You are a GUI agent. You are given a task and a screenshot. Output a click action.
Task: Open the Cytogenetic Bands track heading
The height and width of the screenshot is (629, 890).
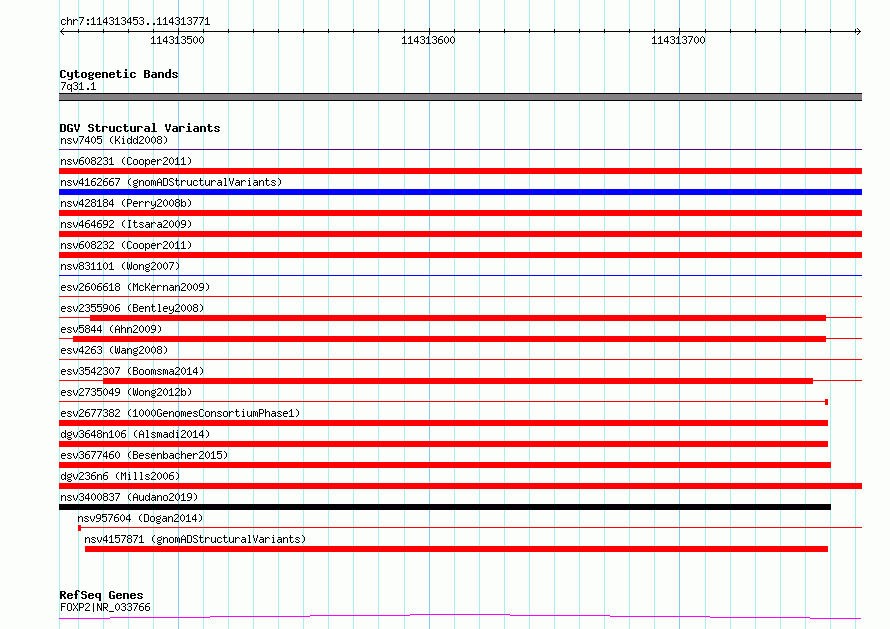tap(119, 74)
